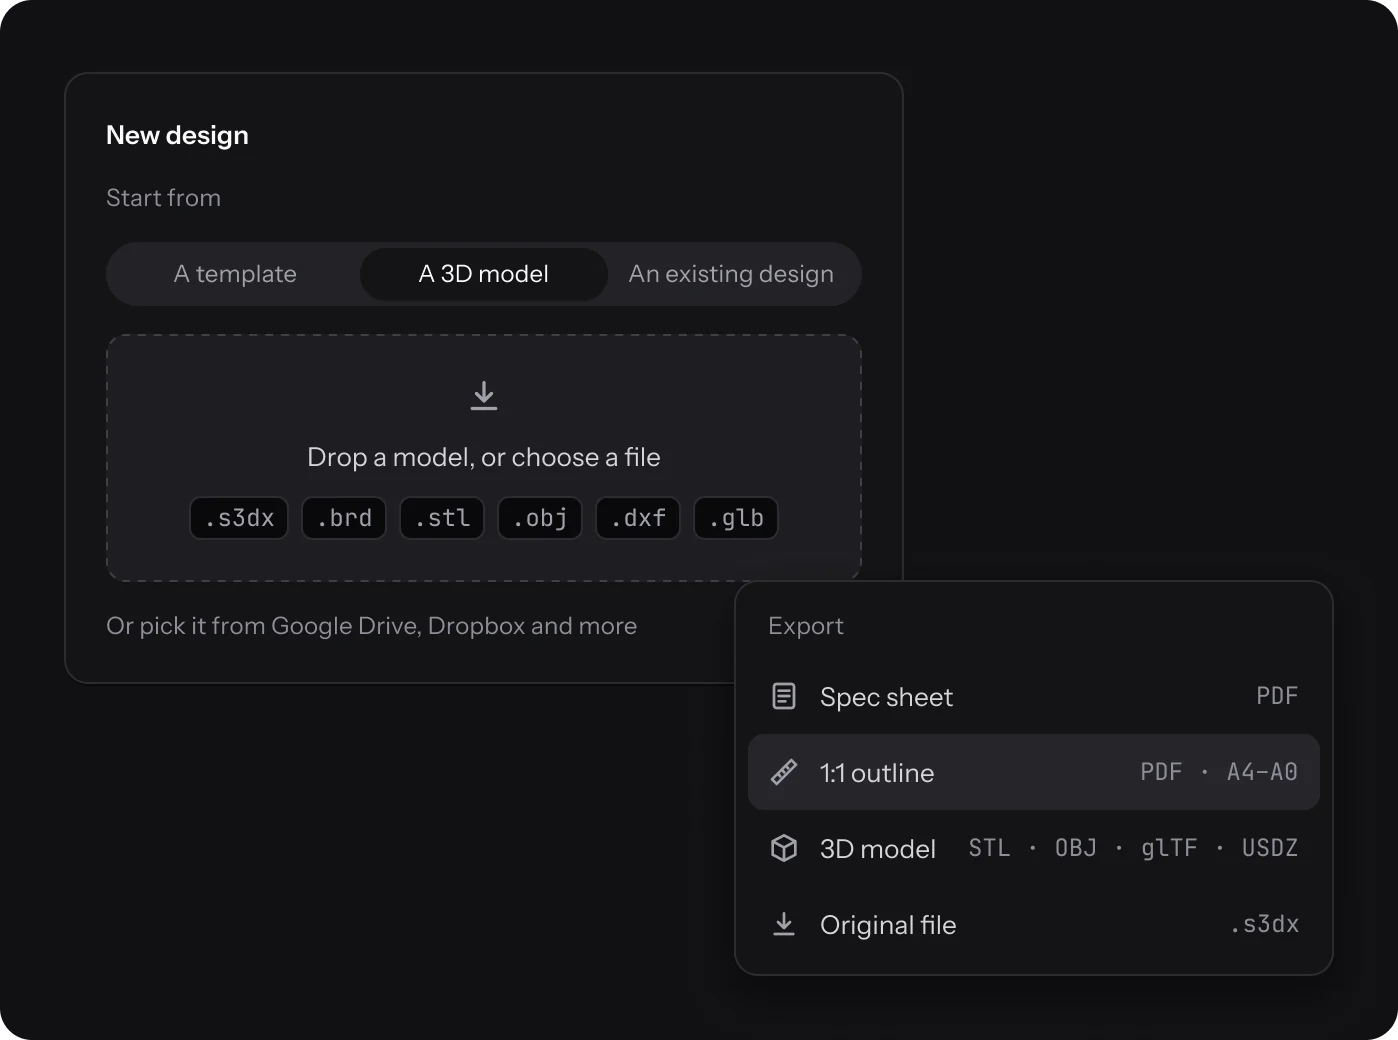The height and width of the screenshot is (1040, 1398).
Task: Click the PDF label on Spec sheet row
Action: coord(1277,696)
